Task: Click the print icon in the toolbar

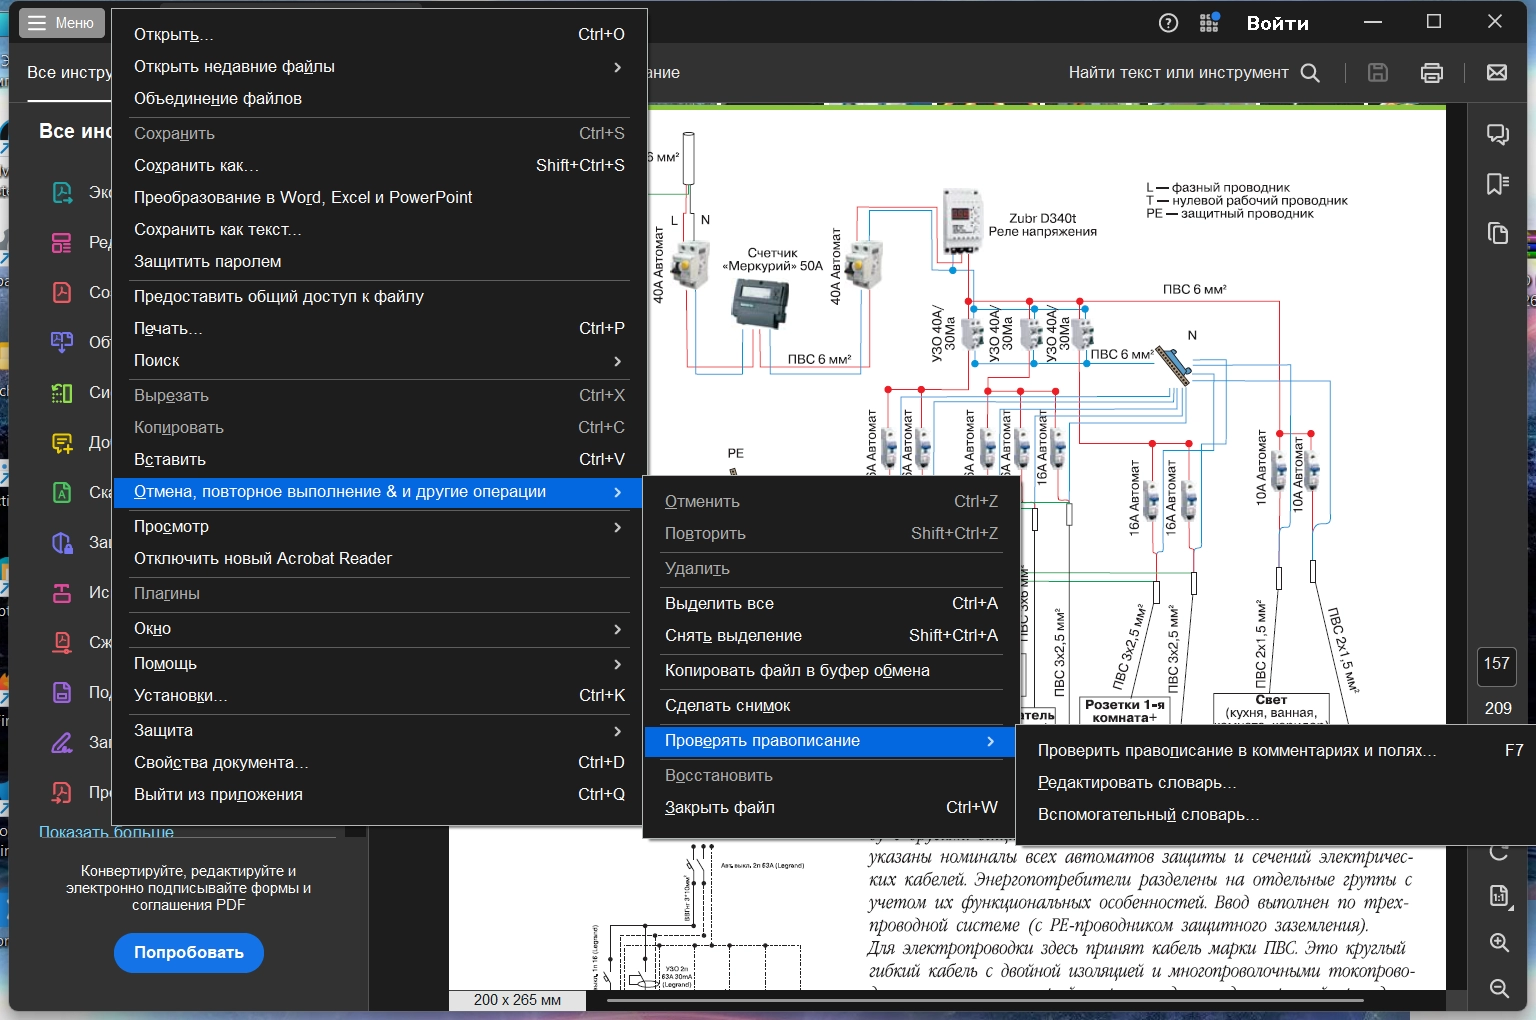Action: (1431, 72)
